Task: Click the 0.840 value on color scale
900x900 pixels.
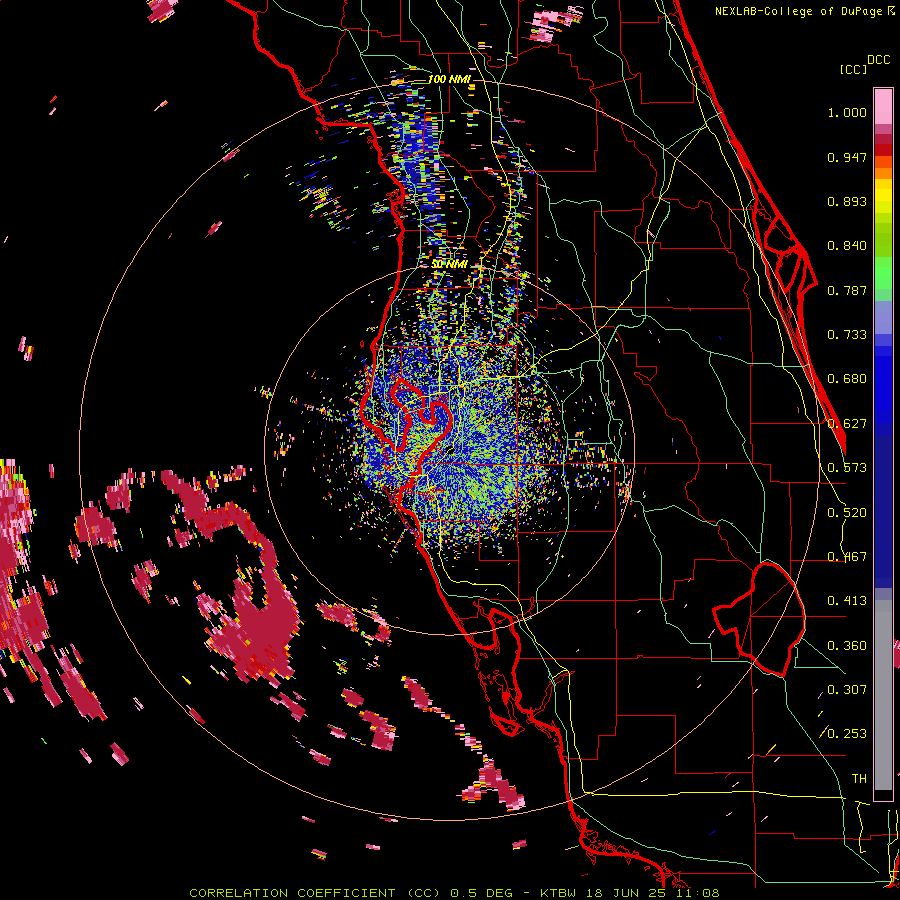Action: [847, 246]
